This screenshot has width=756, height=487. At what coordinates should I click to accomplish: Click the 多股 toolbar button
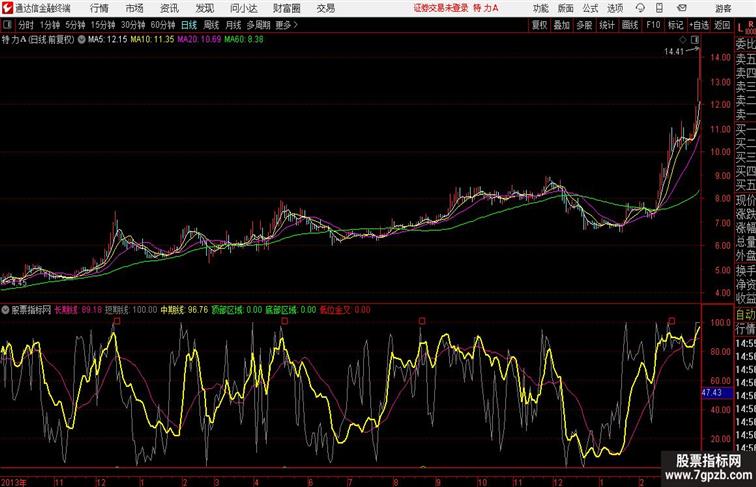pyautogui.click(x=584, y=25)
